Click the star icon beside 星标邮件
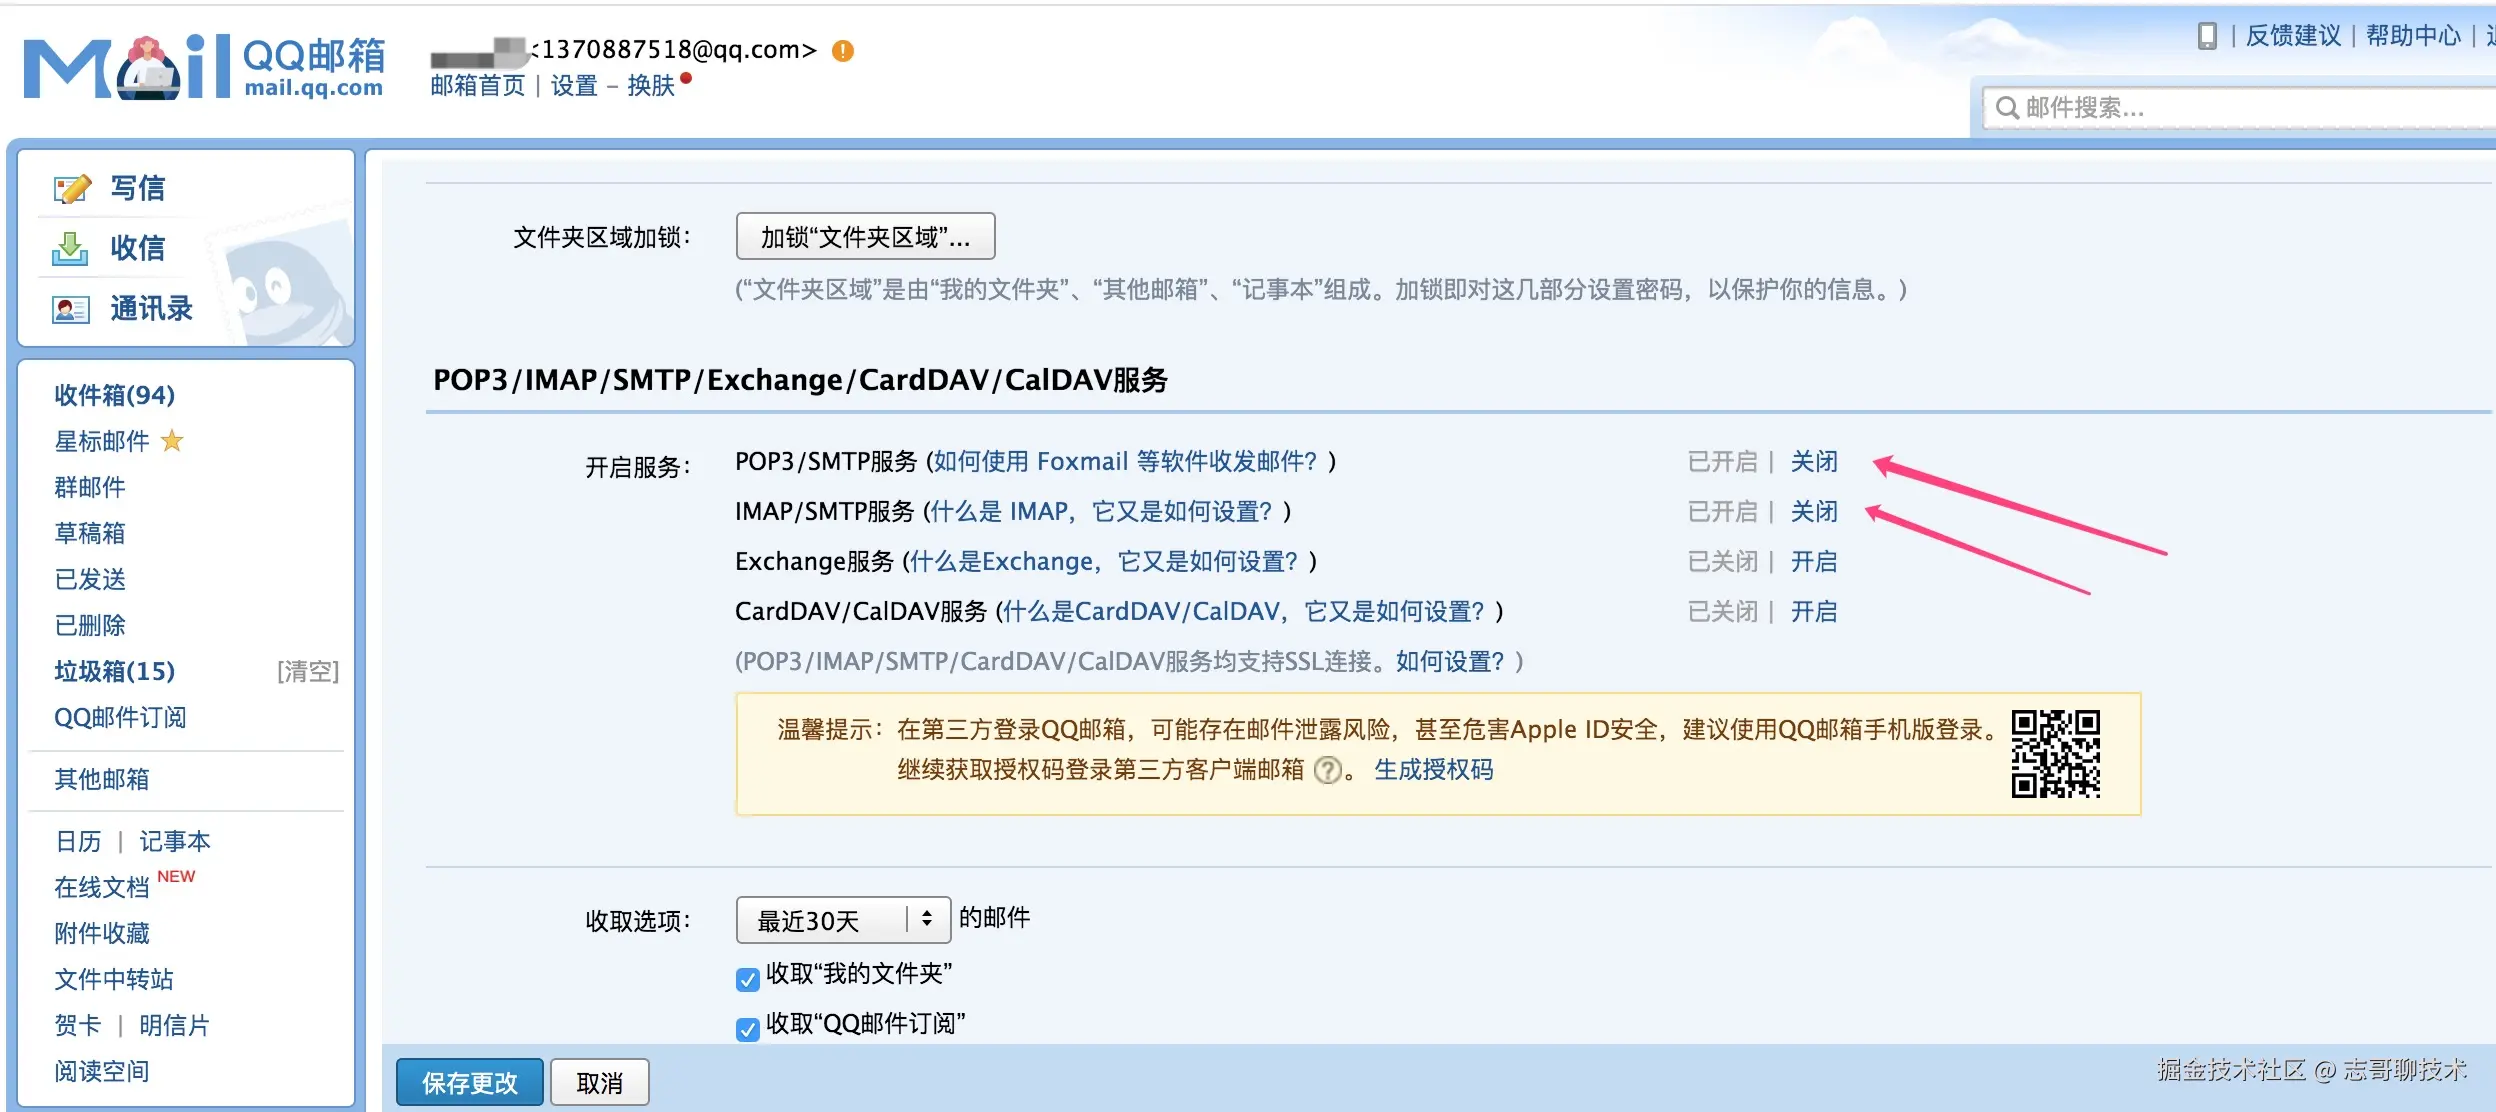Screen dimensions: 2496x1112 tap(172, 441)
